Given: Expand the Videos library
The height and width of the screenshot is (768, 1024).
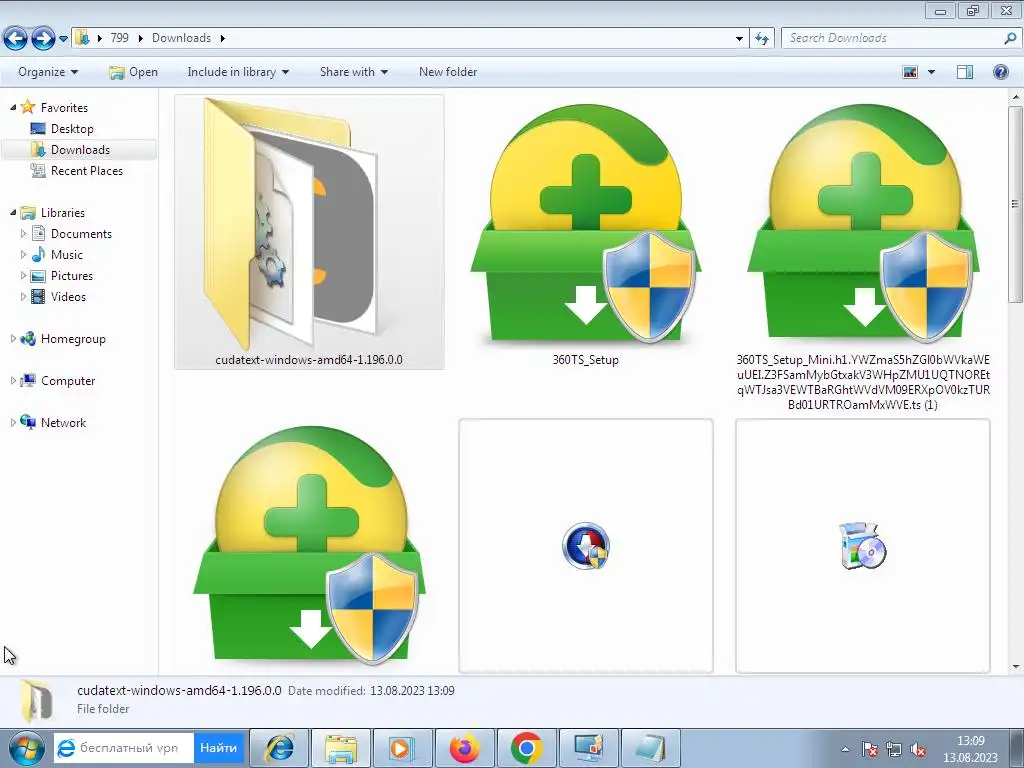Looking at the screenshot, I should pyautogui.click(x=24, y=296).
